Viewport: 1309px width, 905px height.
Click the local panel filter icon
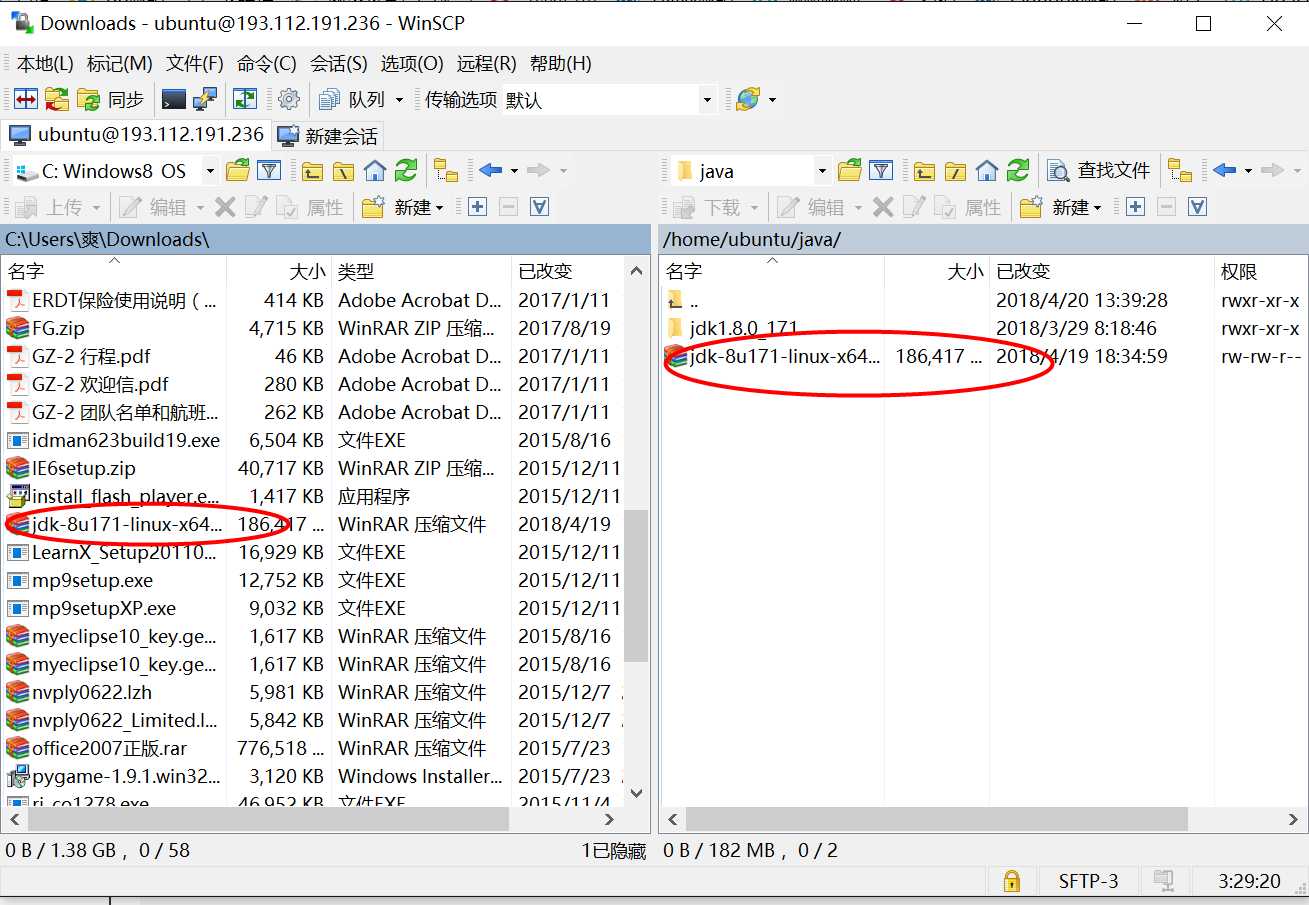pos(268,171)
